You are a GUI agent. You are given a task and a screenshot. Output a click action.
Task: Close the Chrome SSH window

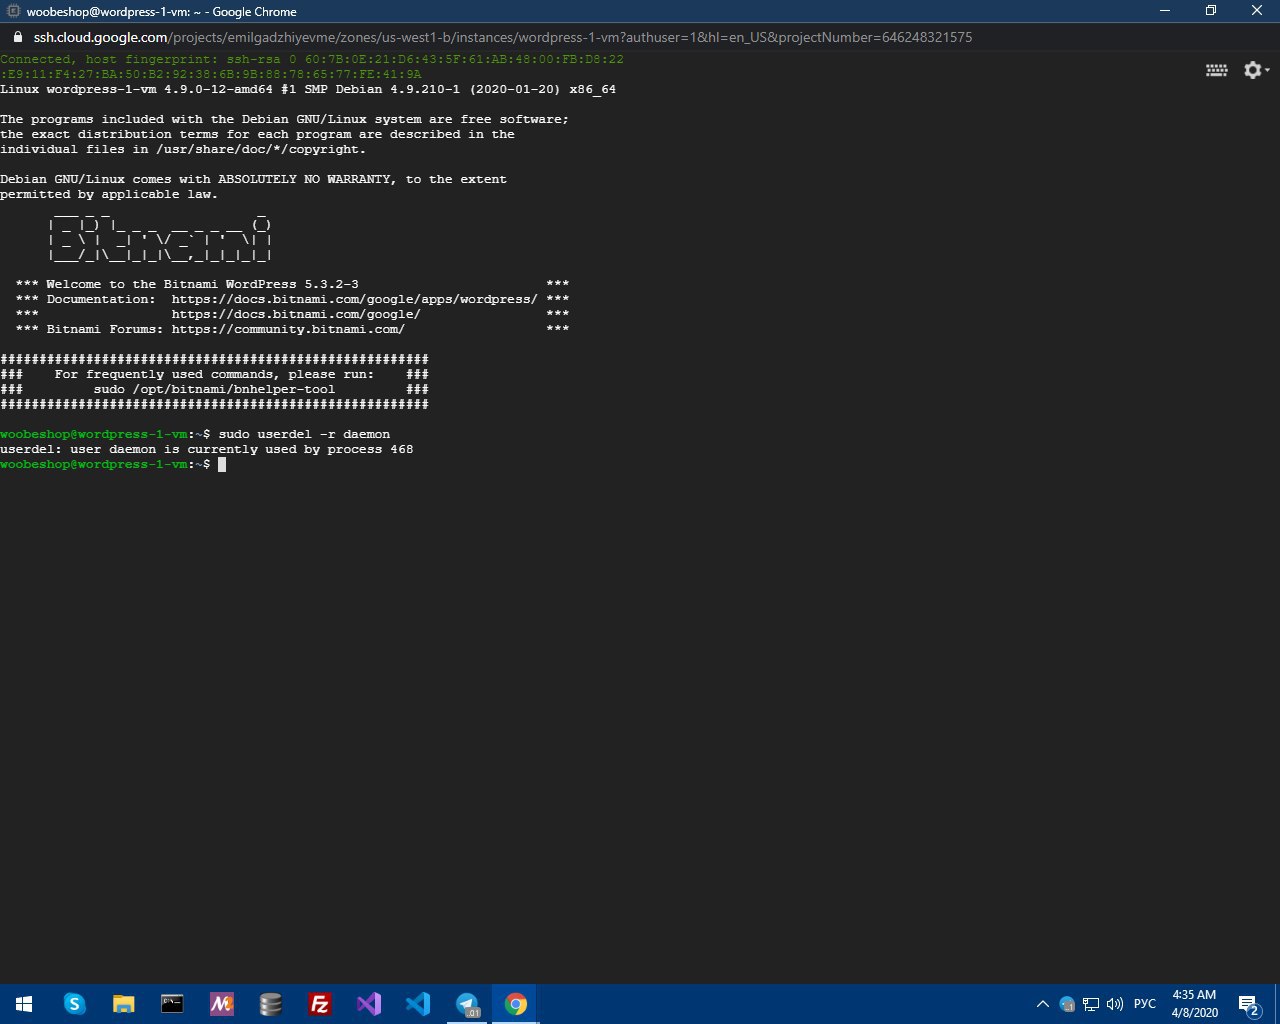coord(1257,11)
